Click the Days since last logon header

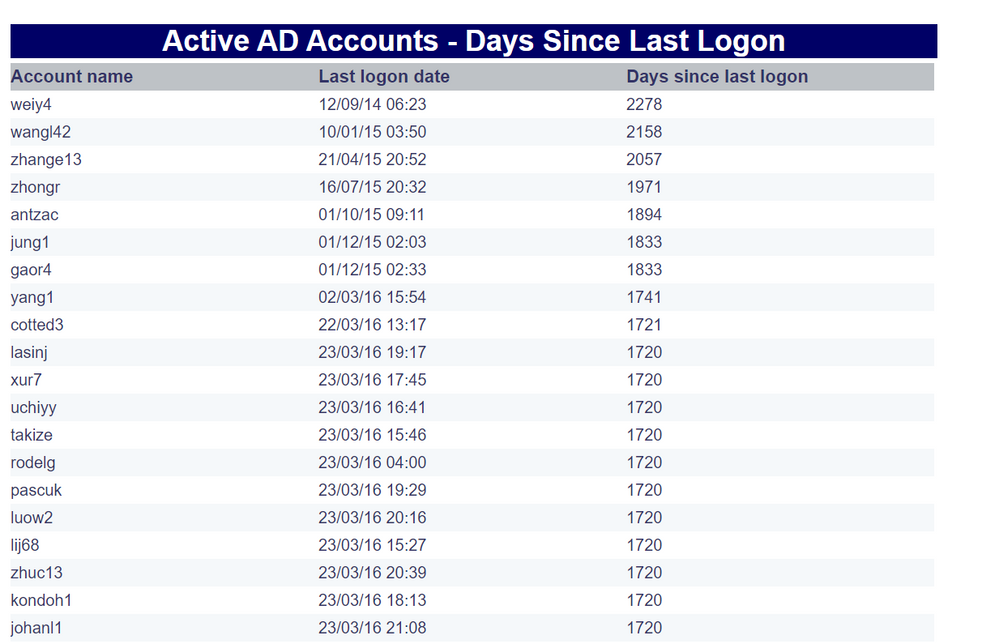point(717,76)
